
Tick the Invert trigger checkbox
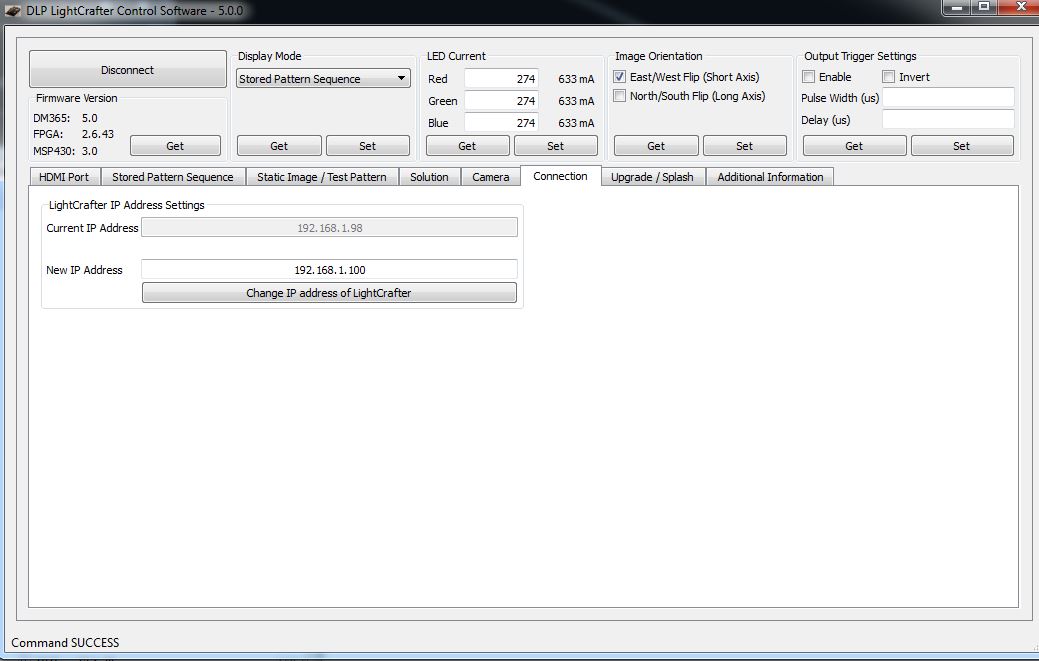coord(889,77)
